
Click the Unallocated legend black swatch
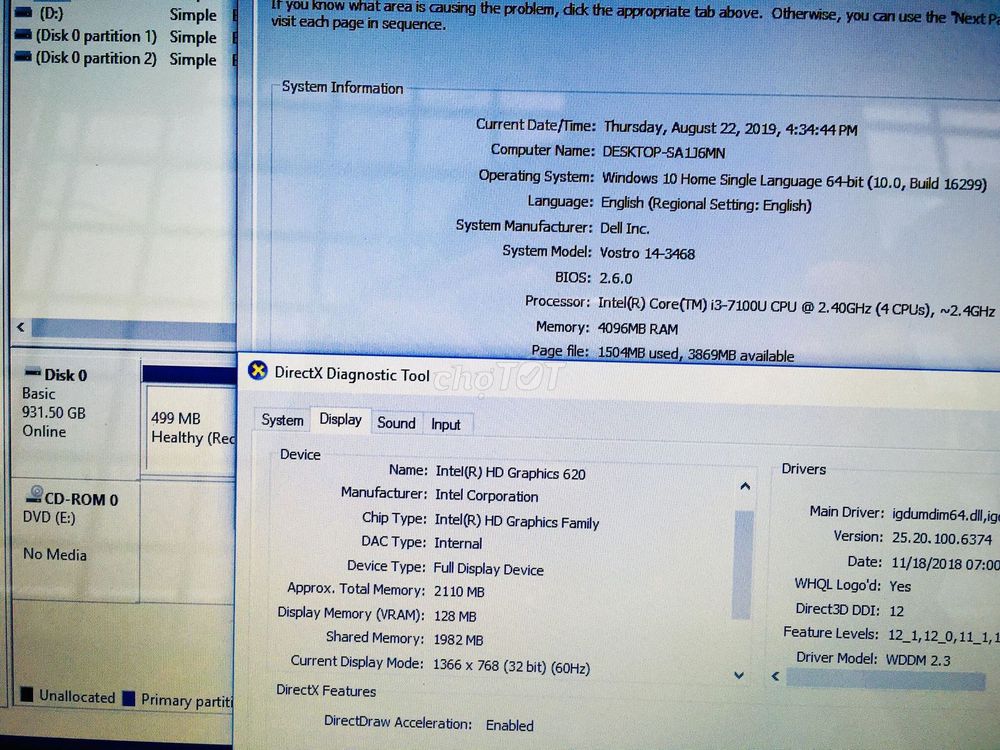tap(27, 695)
